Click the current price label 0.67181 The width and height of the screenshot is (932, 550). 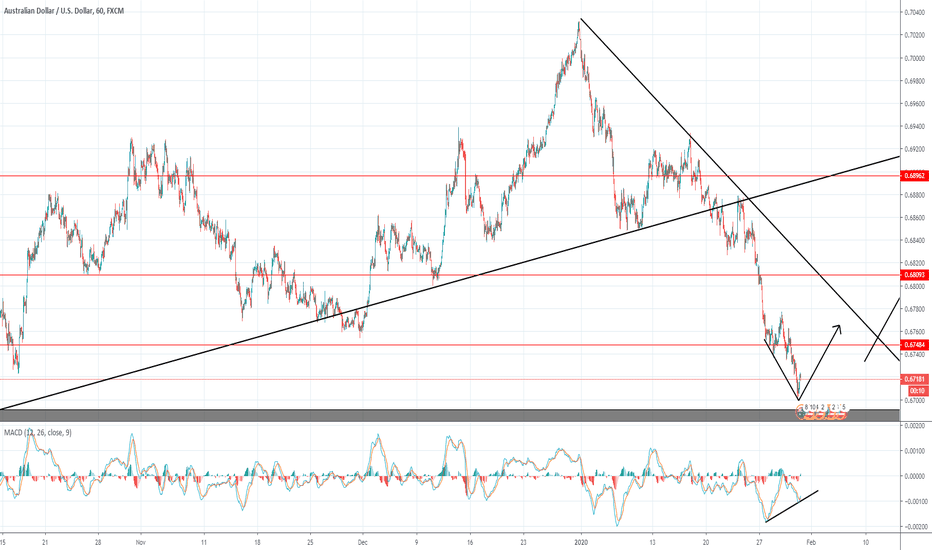pyautogui.click(x=914, y=379)
